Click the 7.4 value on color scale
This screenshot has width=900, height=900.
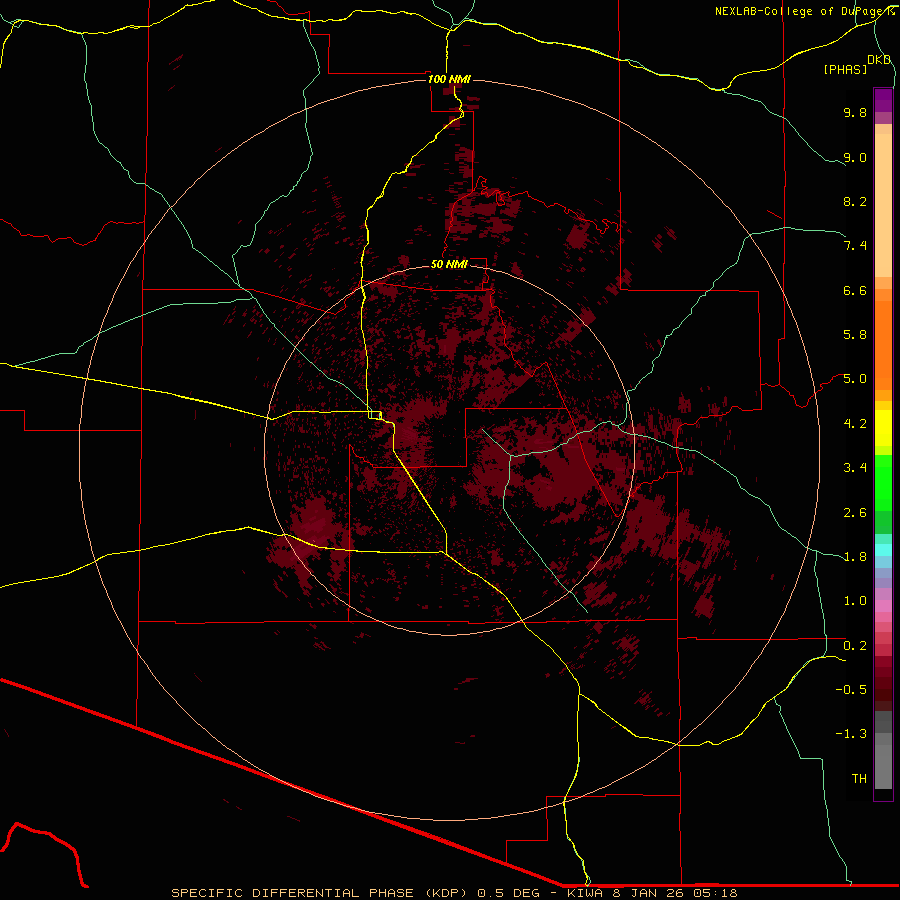click(855, 246)
